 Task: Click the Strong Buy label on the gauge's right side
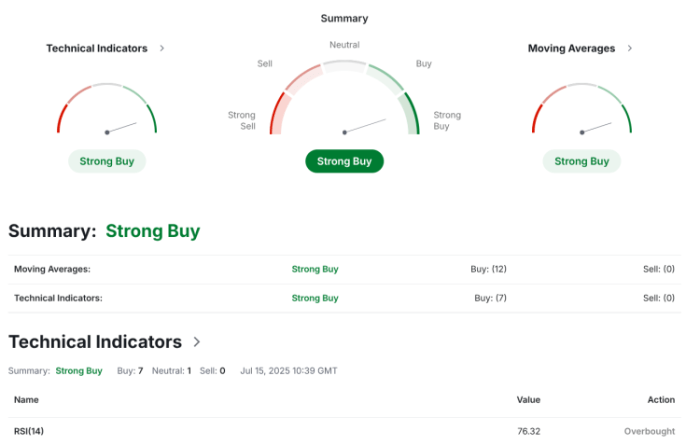pyautogui.click(x=447, y=121)
